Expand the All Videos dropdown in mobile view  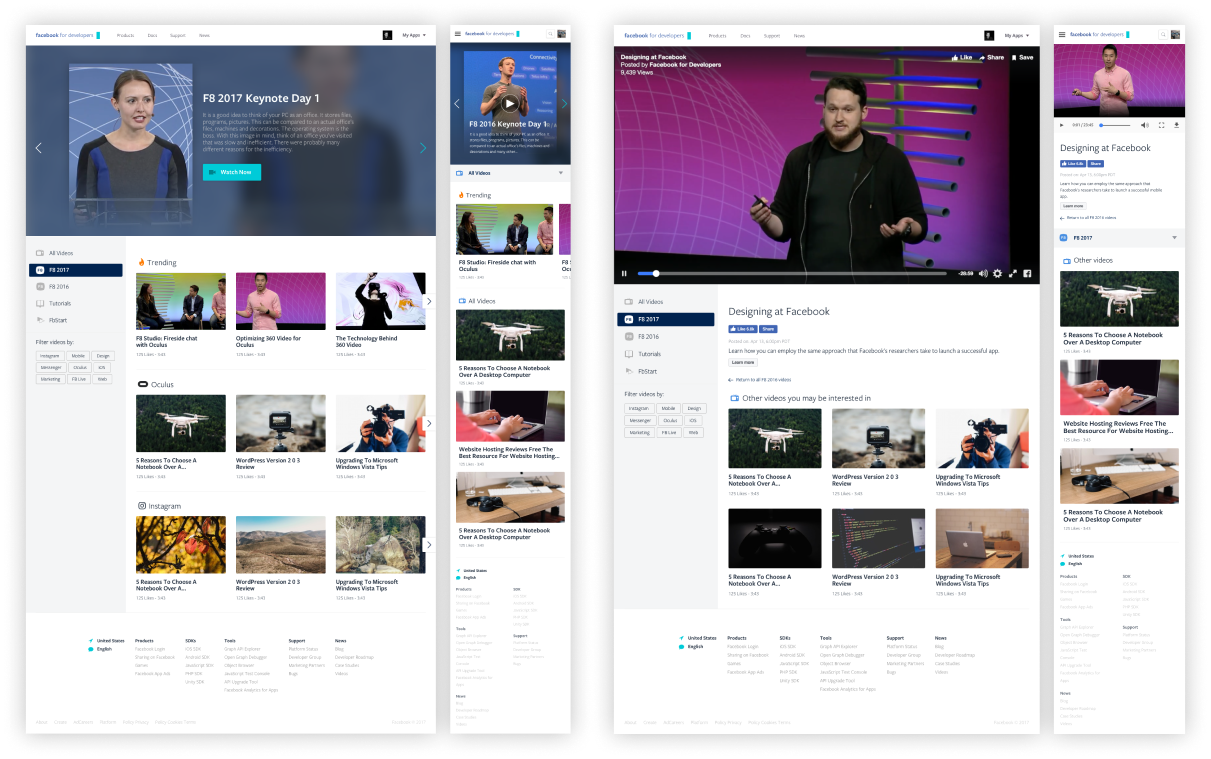(x=560, y=173)
